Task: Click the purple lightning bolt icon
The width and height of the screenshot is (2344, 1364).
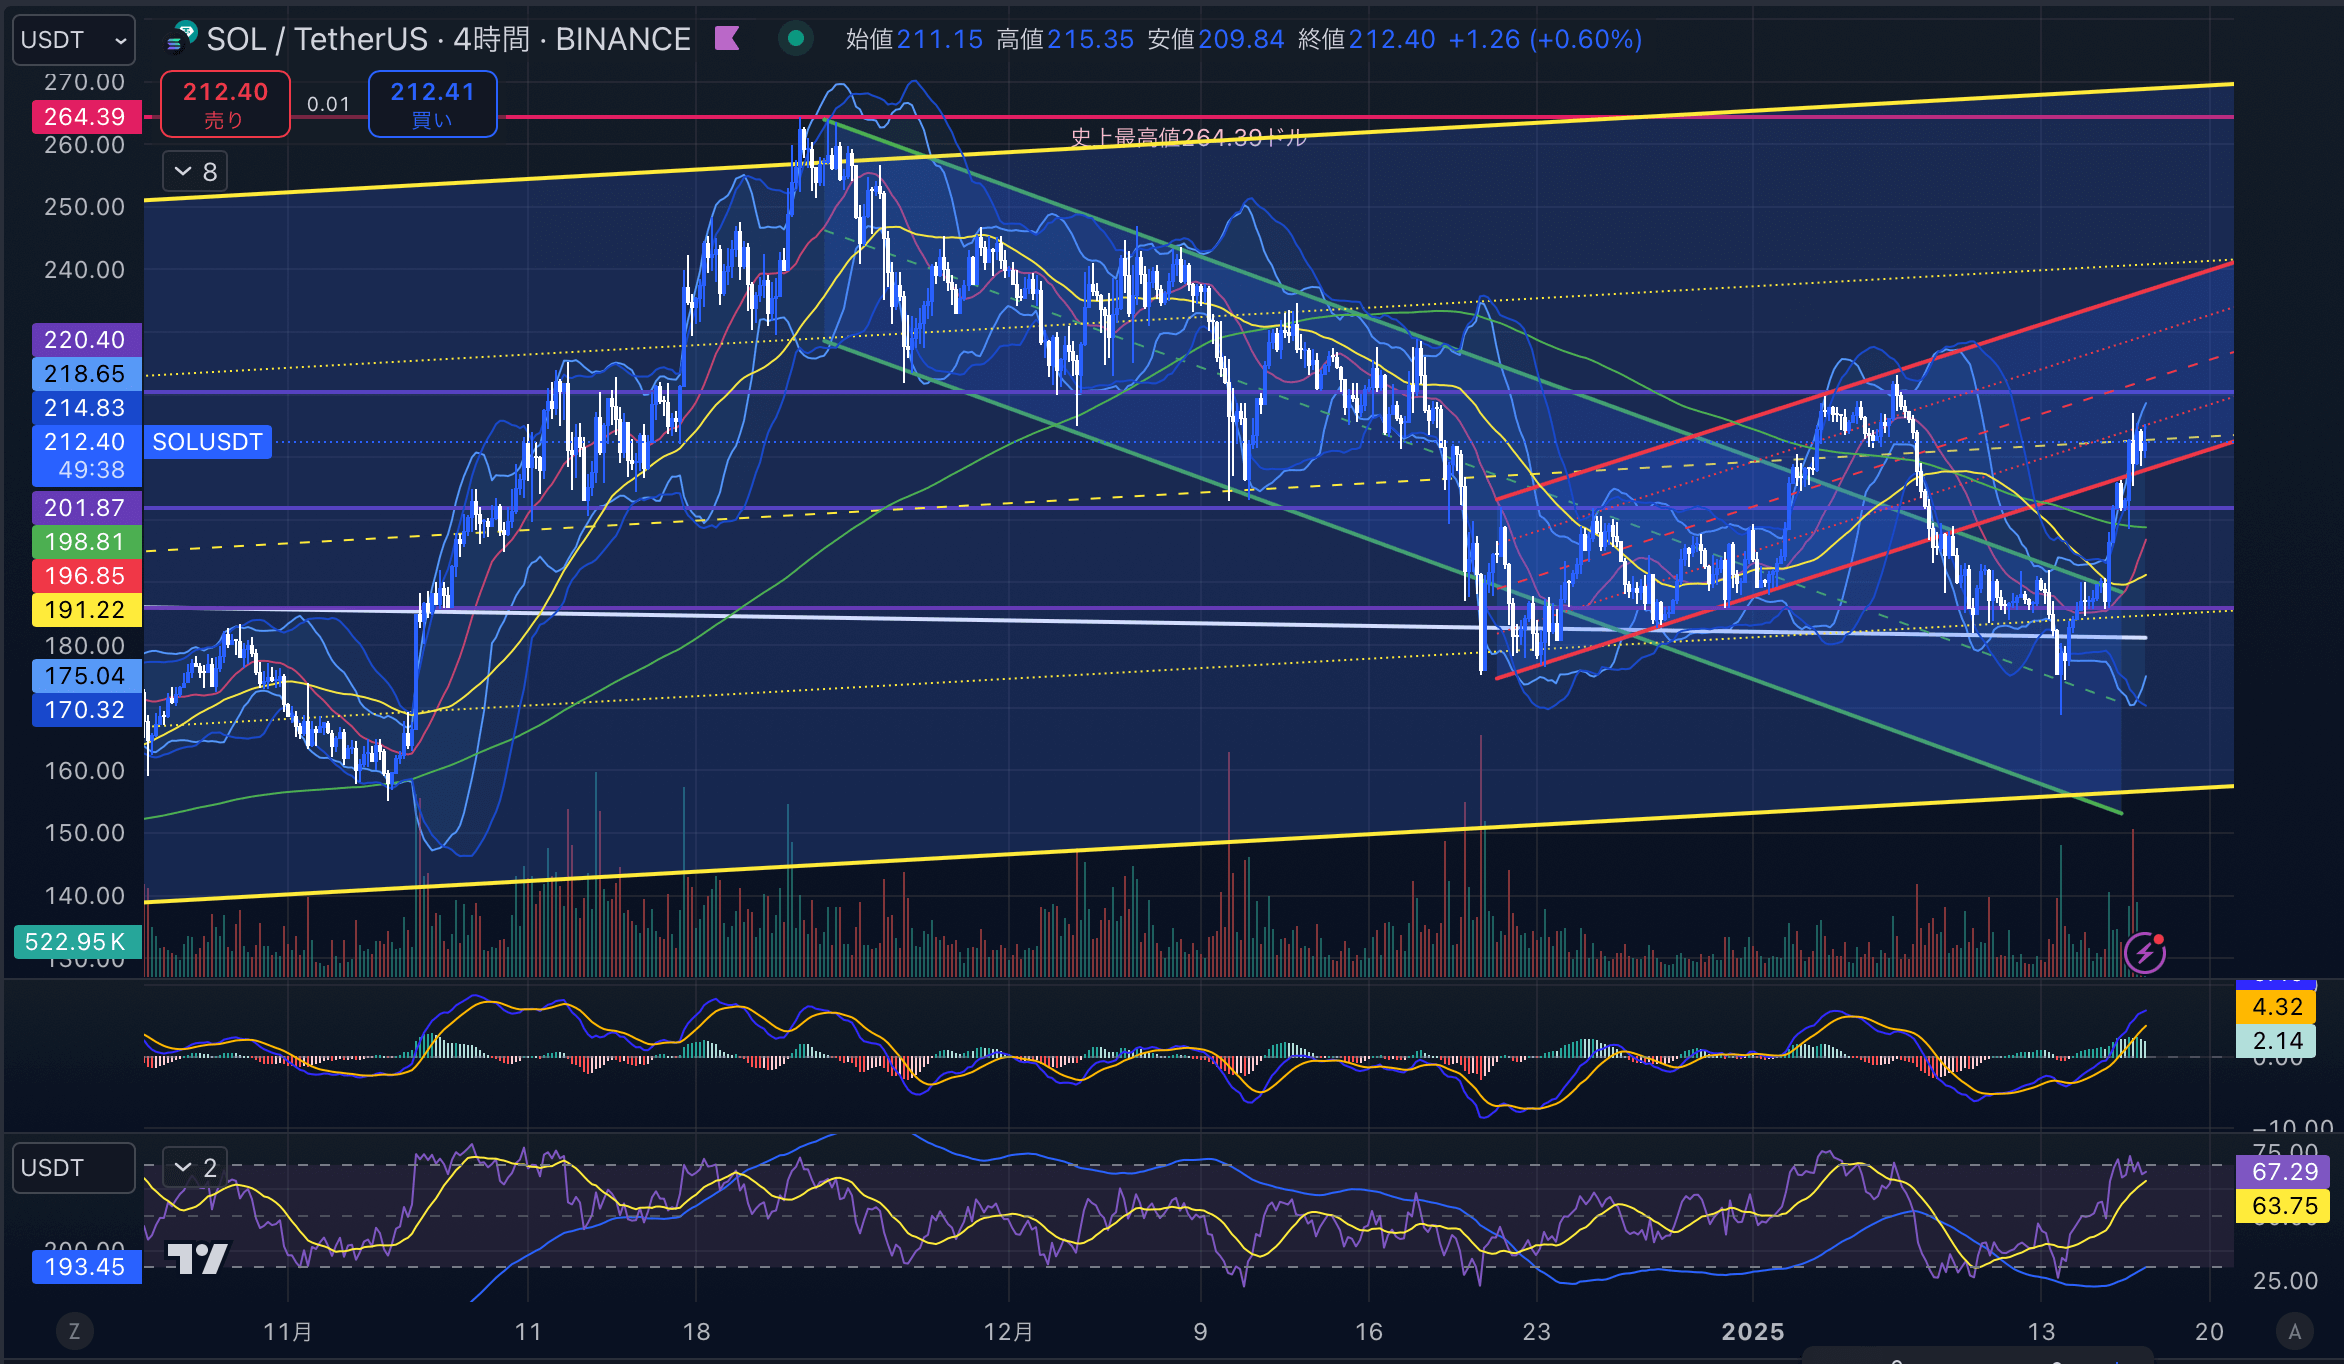Action: (x=2145, y=953)
